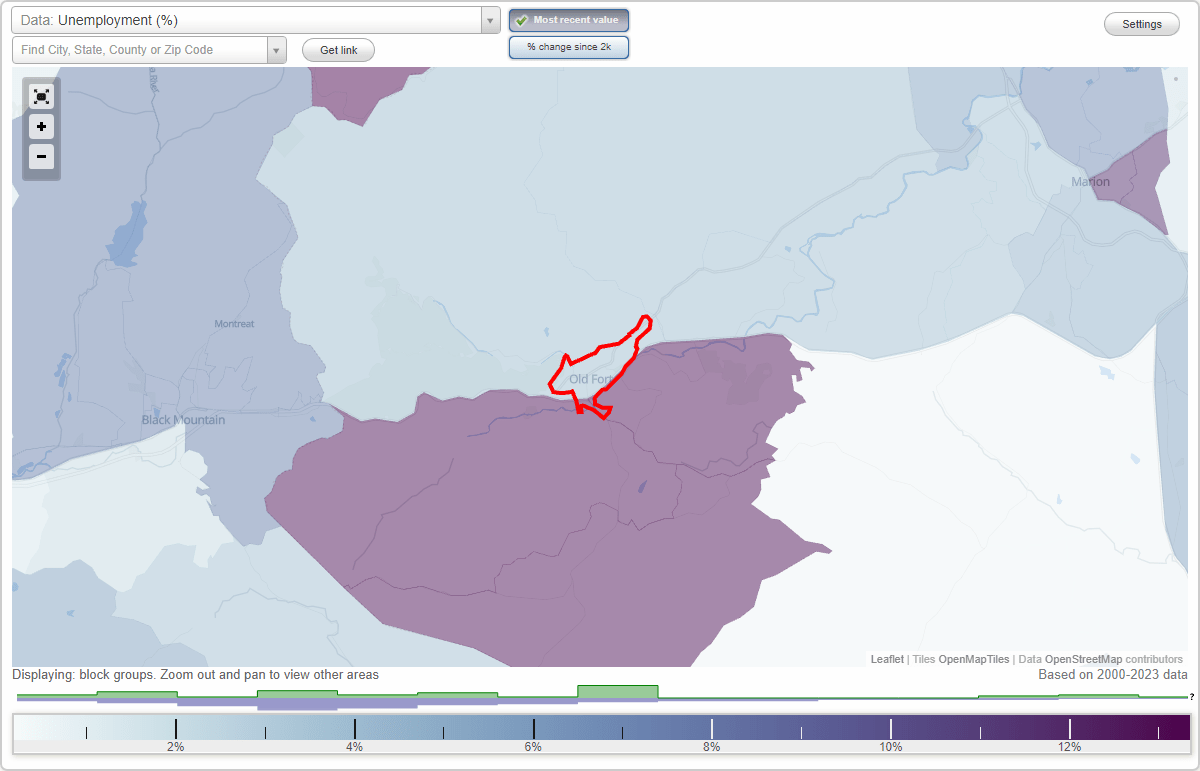1200x771 pixels.
Task: Click the 10% mark on color legend
Action: 890,747
